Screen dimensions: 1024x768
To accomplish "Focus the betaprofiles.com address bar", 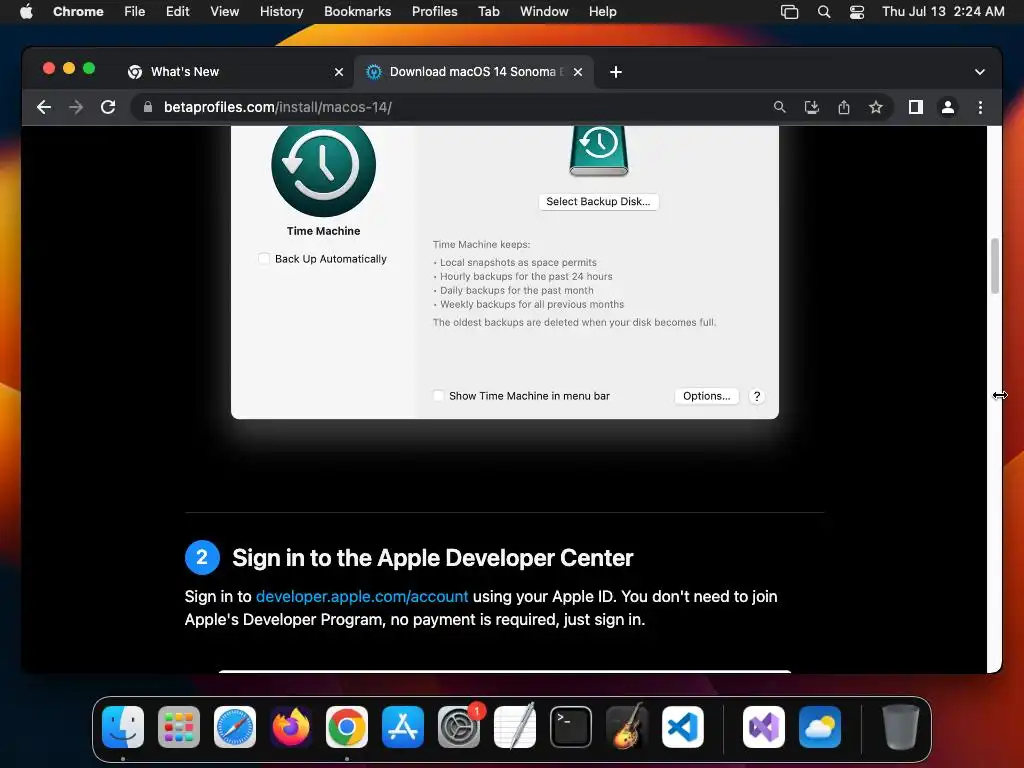I will (x=457, y=107).
